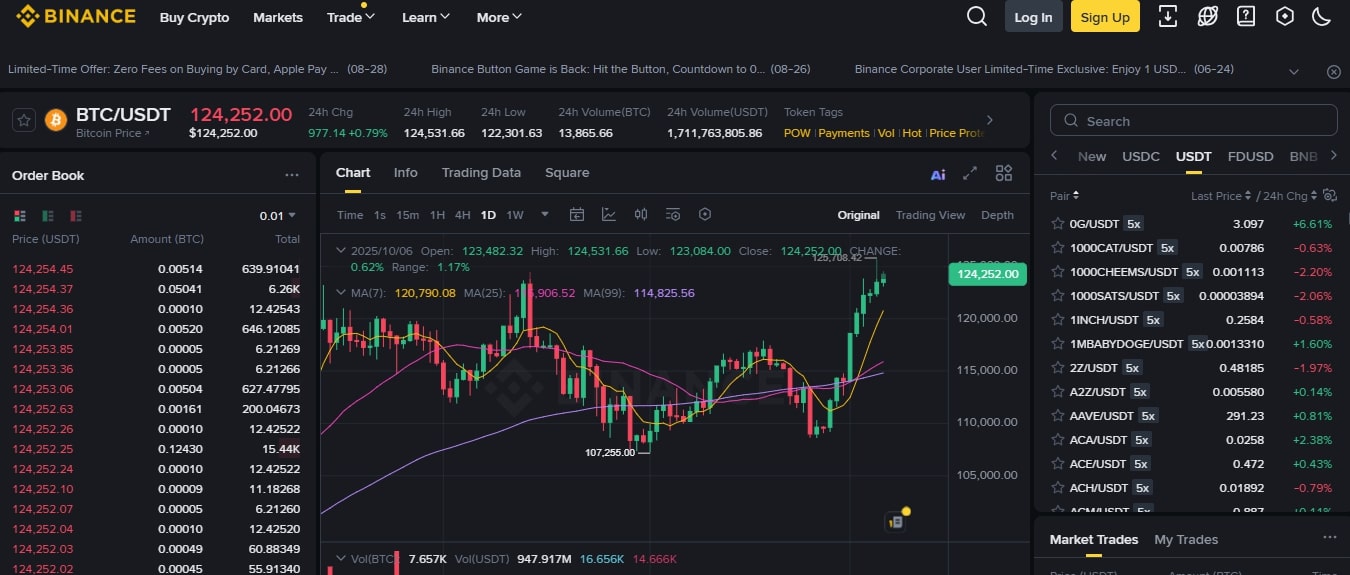Open the chart AI assistant icon

pyautogui.click(x=938, y=174)
